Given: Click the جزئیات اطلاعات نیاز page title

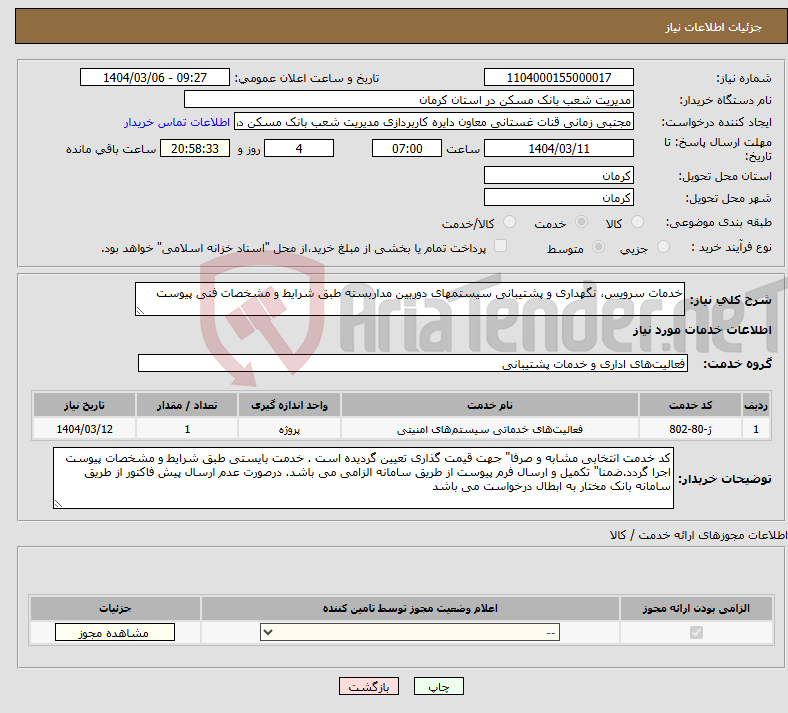Looking at the screenshot, I should 714,27.
